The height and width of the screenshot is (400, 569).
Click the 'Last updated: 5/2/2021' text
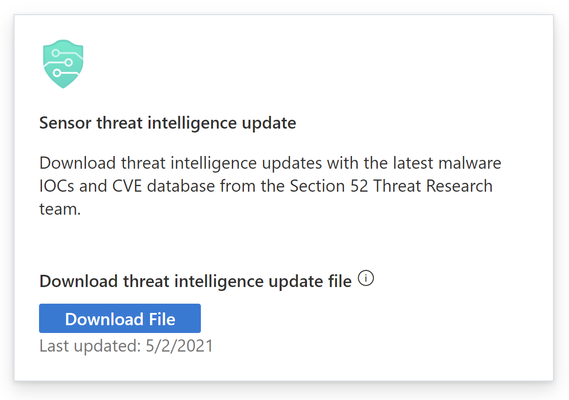(x=126, y=346)
